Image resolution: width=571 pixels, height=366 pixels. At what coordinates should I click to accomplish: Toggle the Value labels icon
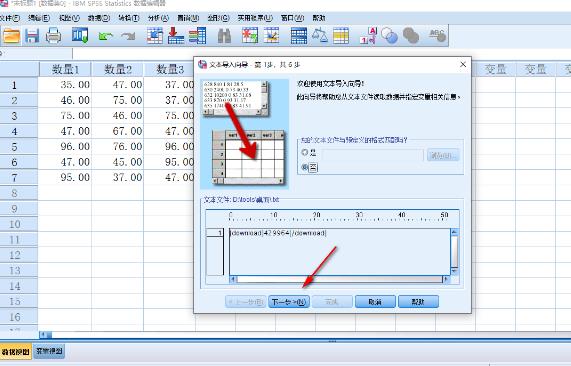point(368,36)
